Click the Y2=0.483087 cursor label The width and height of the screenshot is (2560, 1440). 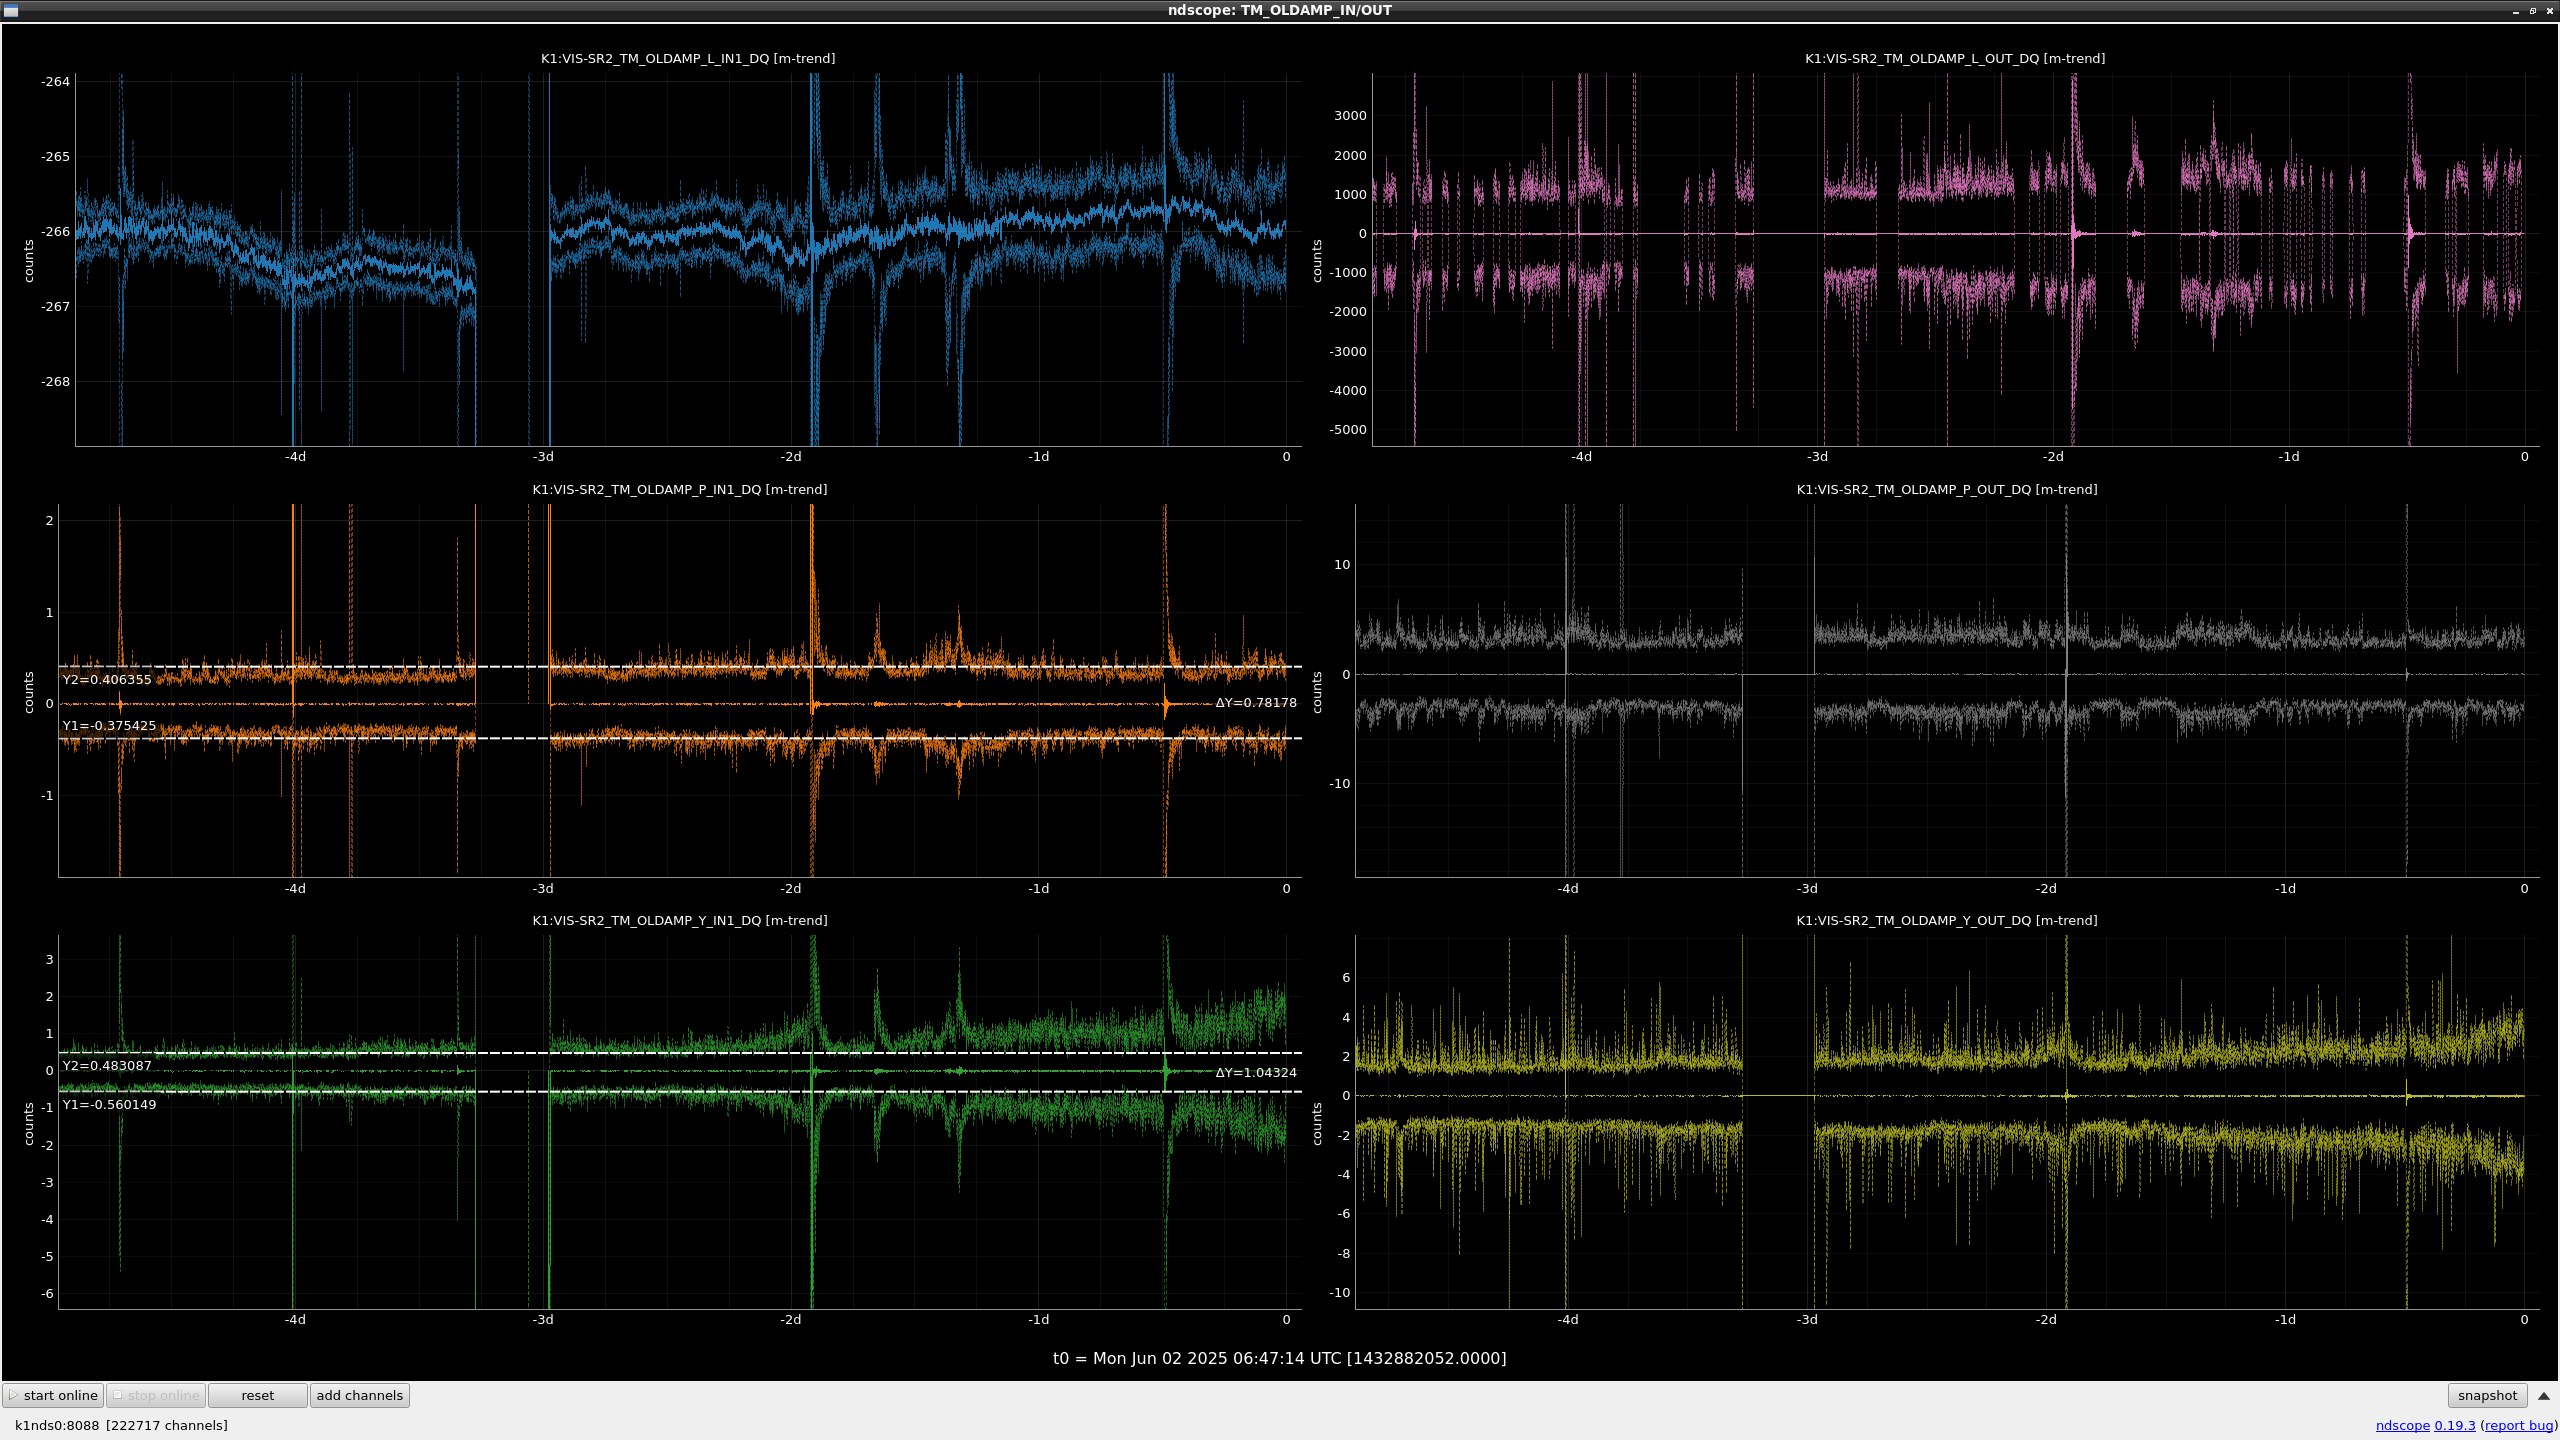click(107, 1065)
